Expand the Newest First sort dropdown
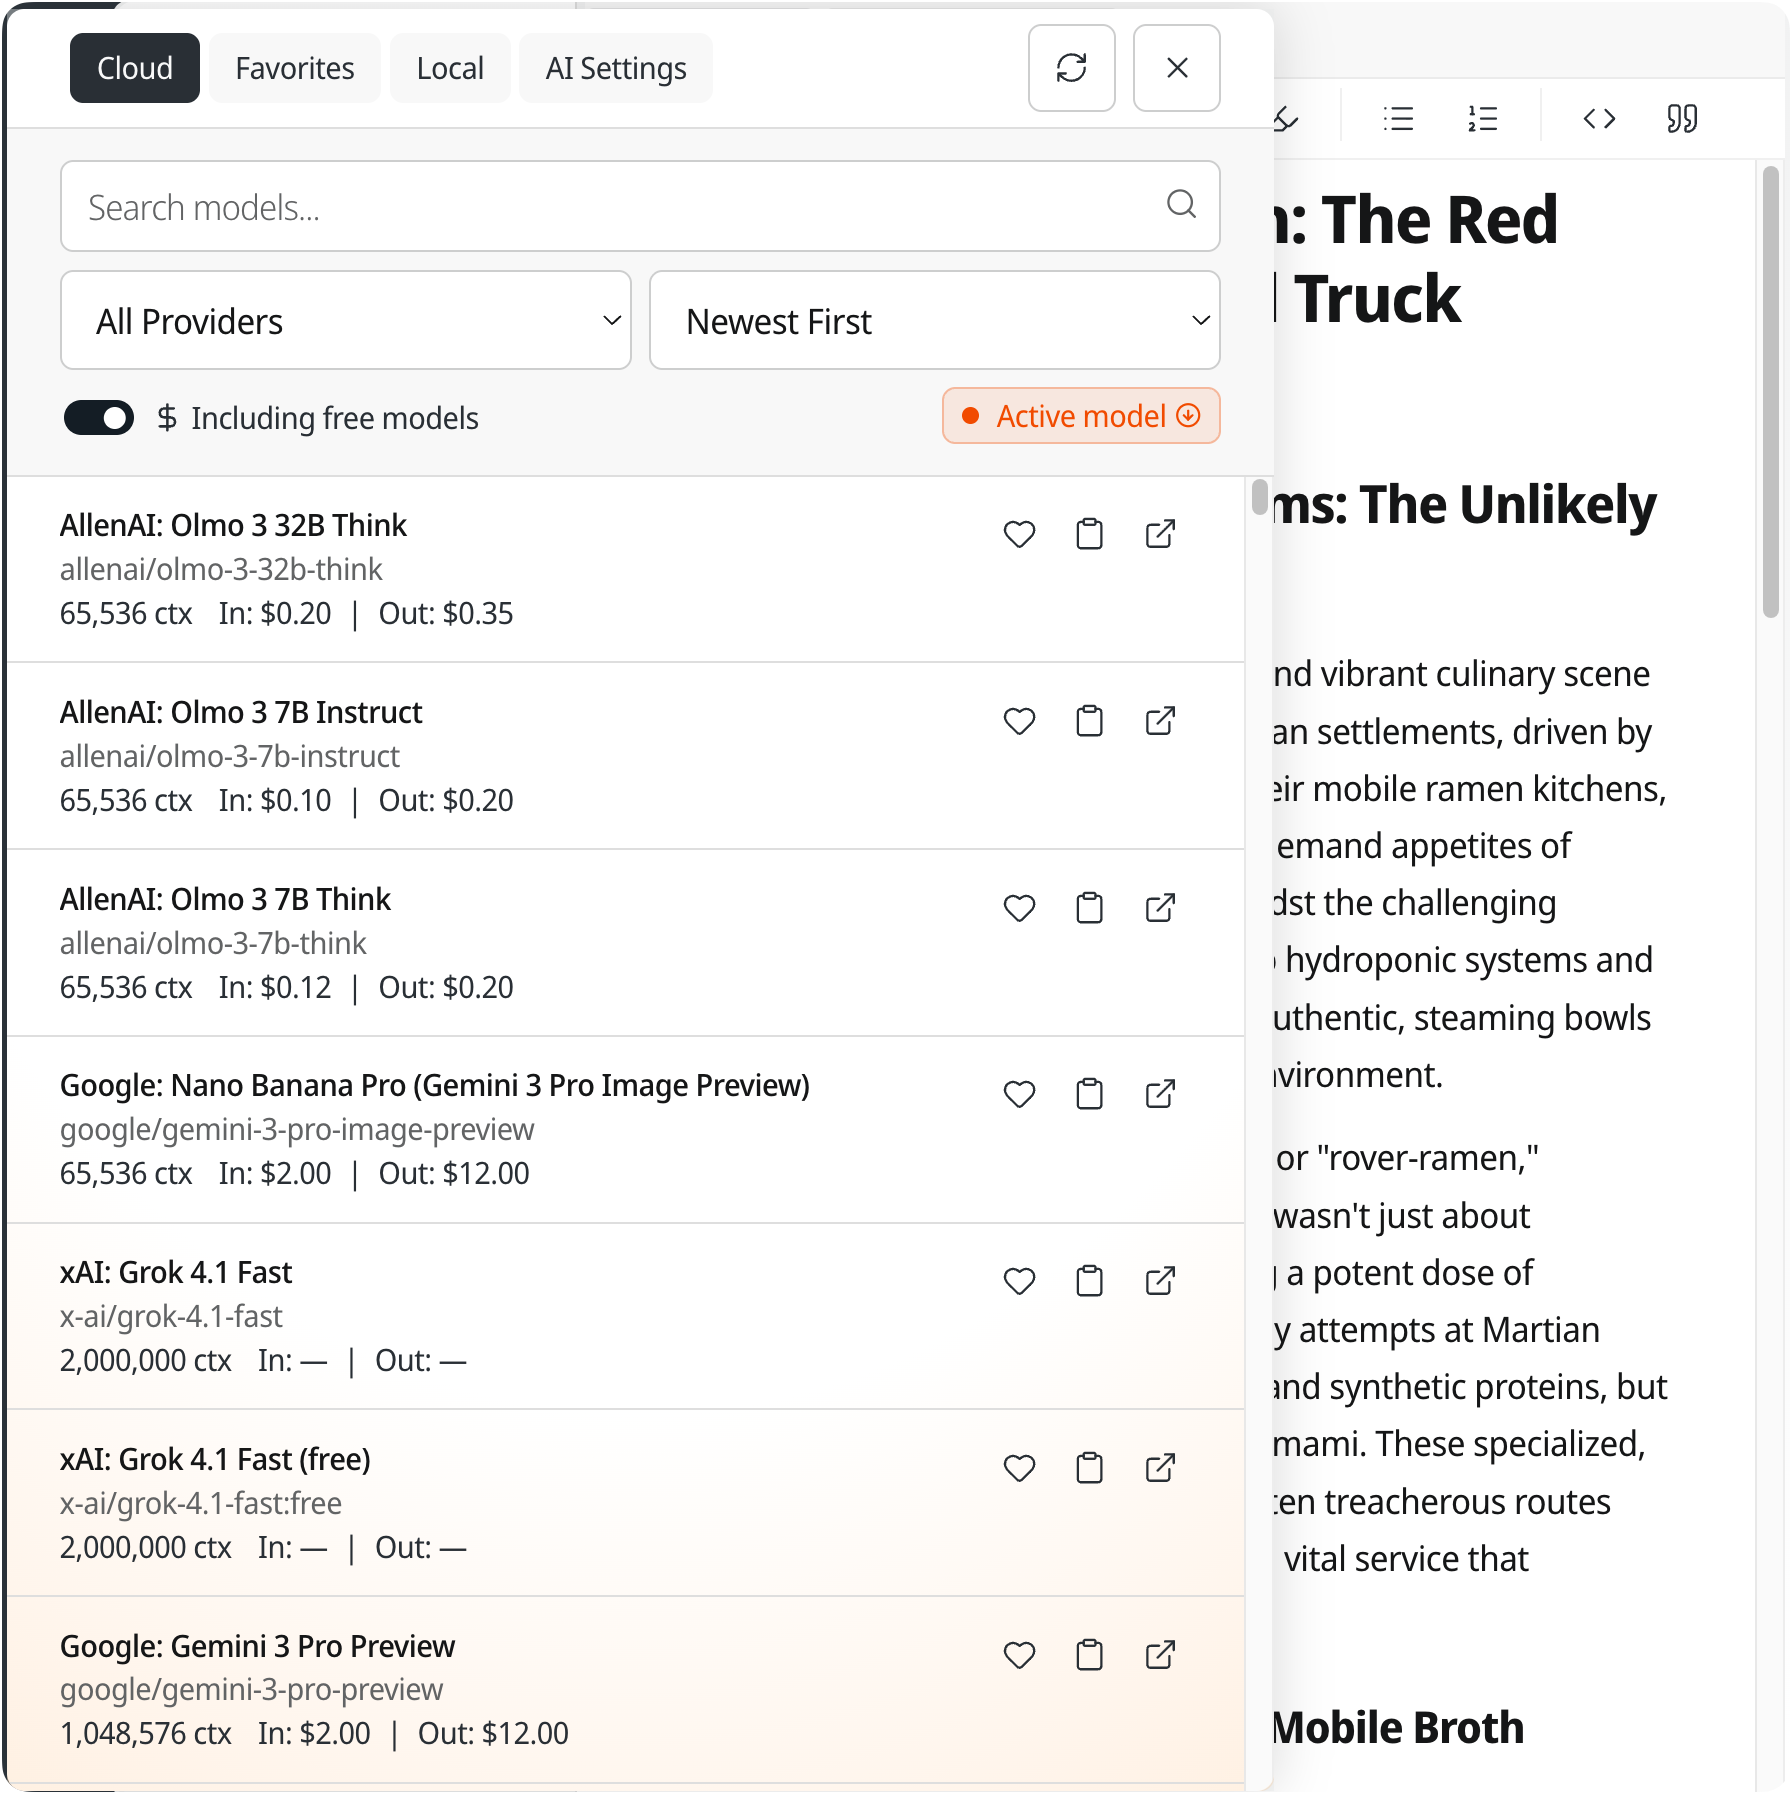The height and width of the screenshot is (1794, 1792). tap(934, 321)
